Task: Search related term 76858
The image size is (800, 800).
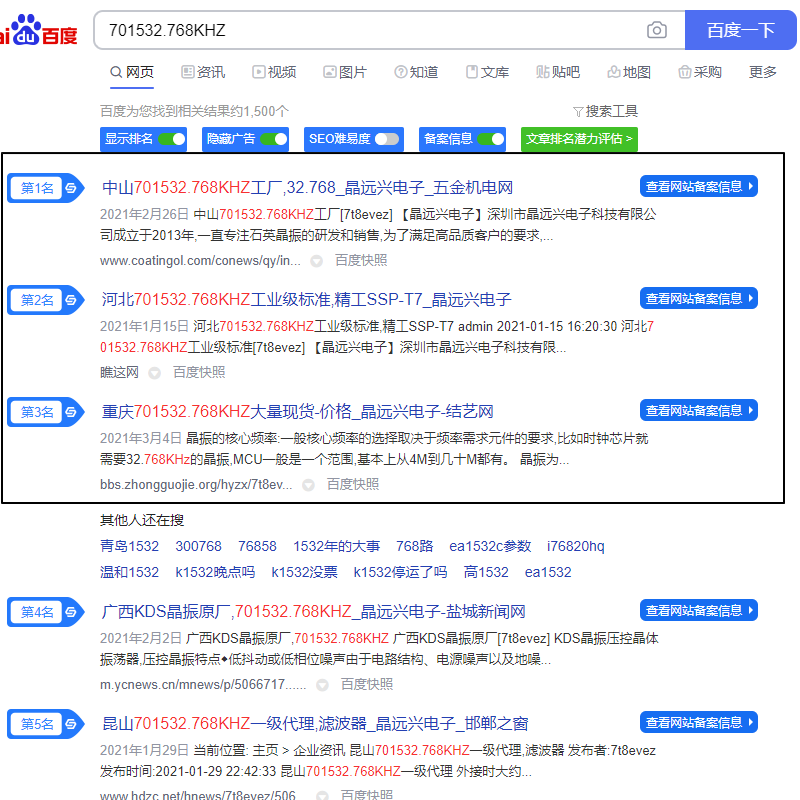Action: pyautogui.click(x=257, y=546)
